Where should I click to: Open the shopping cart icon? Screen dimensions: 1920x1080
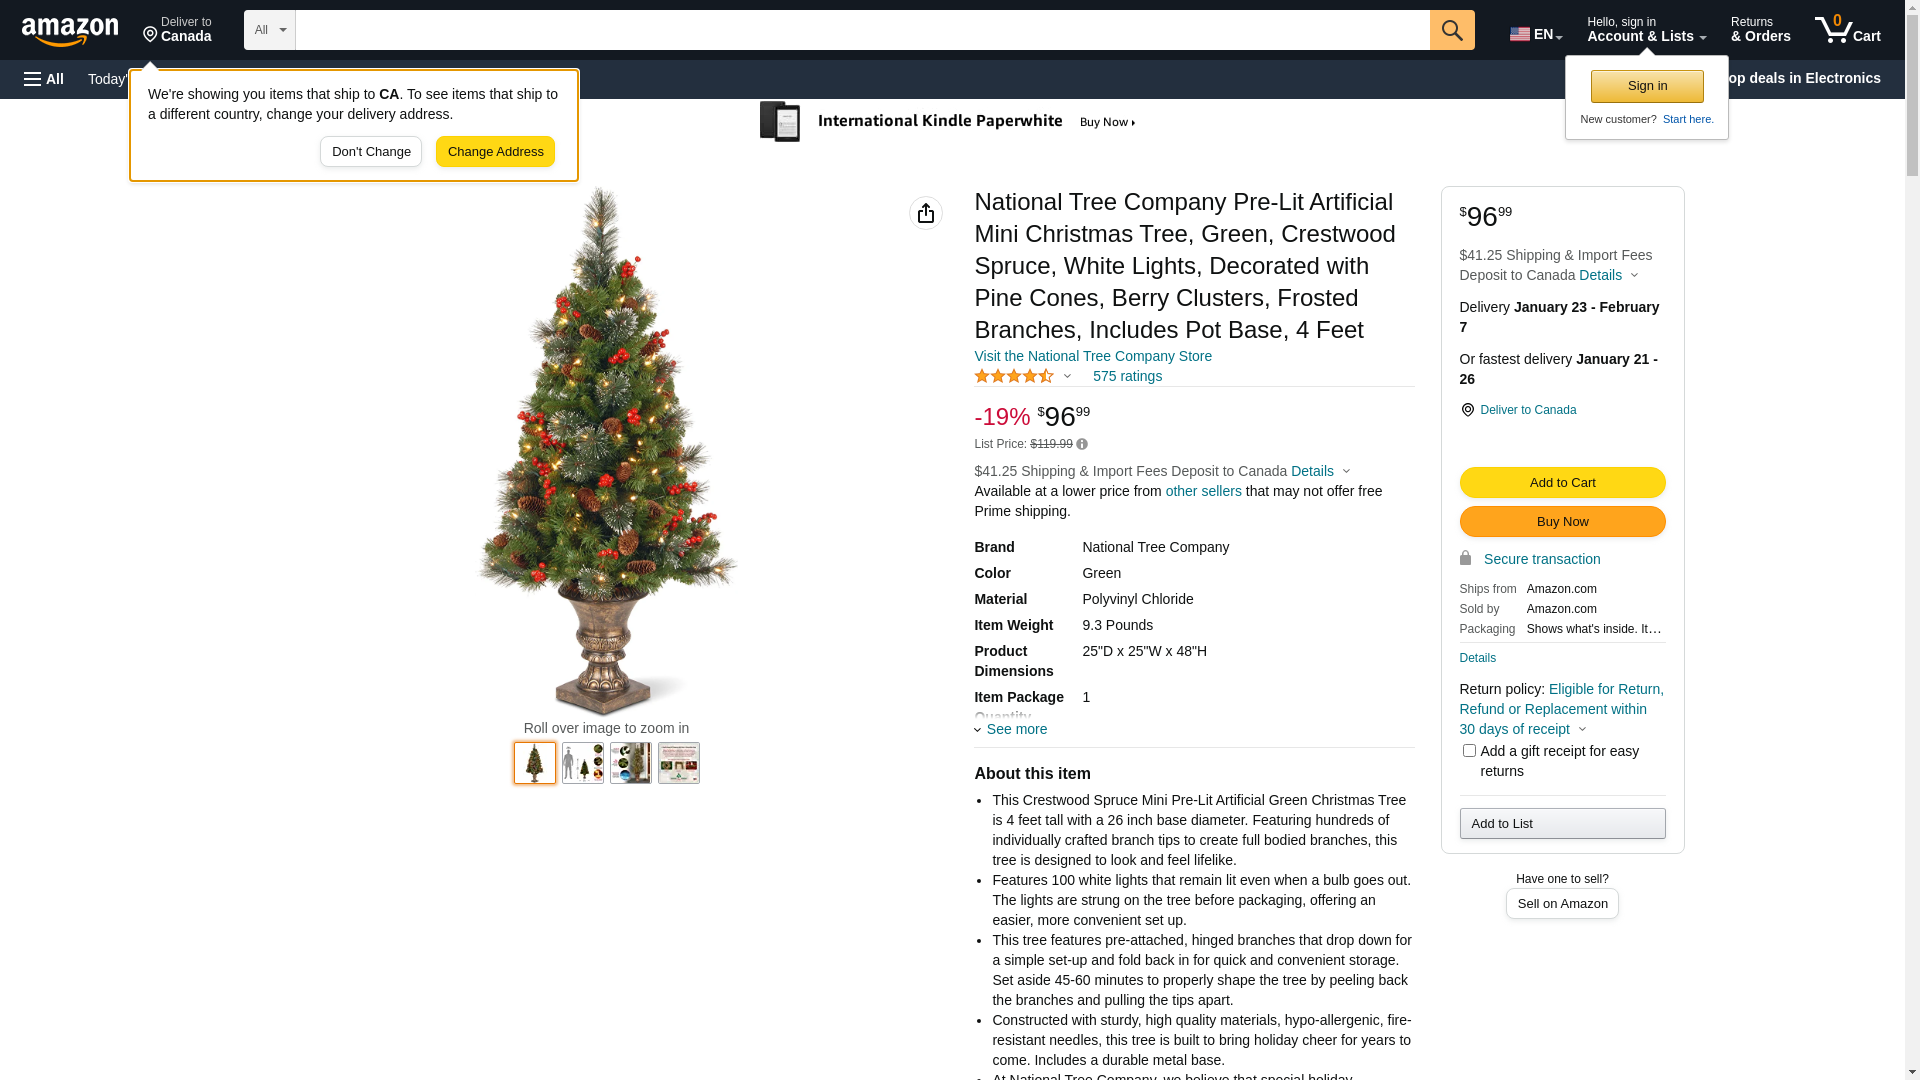point(1848,30)
